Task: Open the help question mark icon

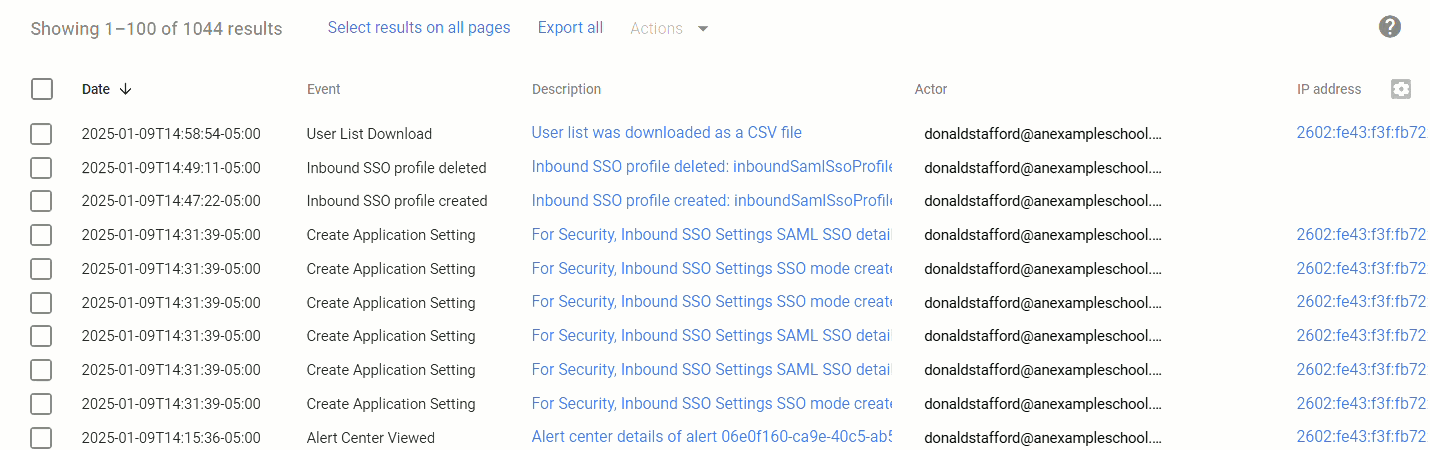Action: 1389,27
